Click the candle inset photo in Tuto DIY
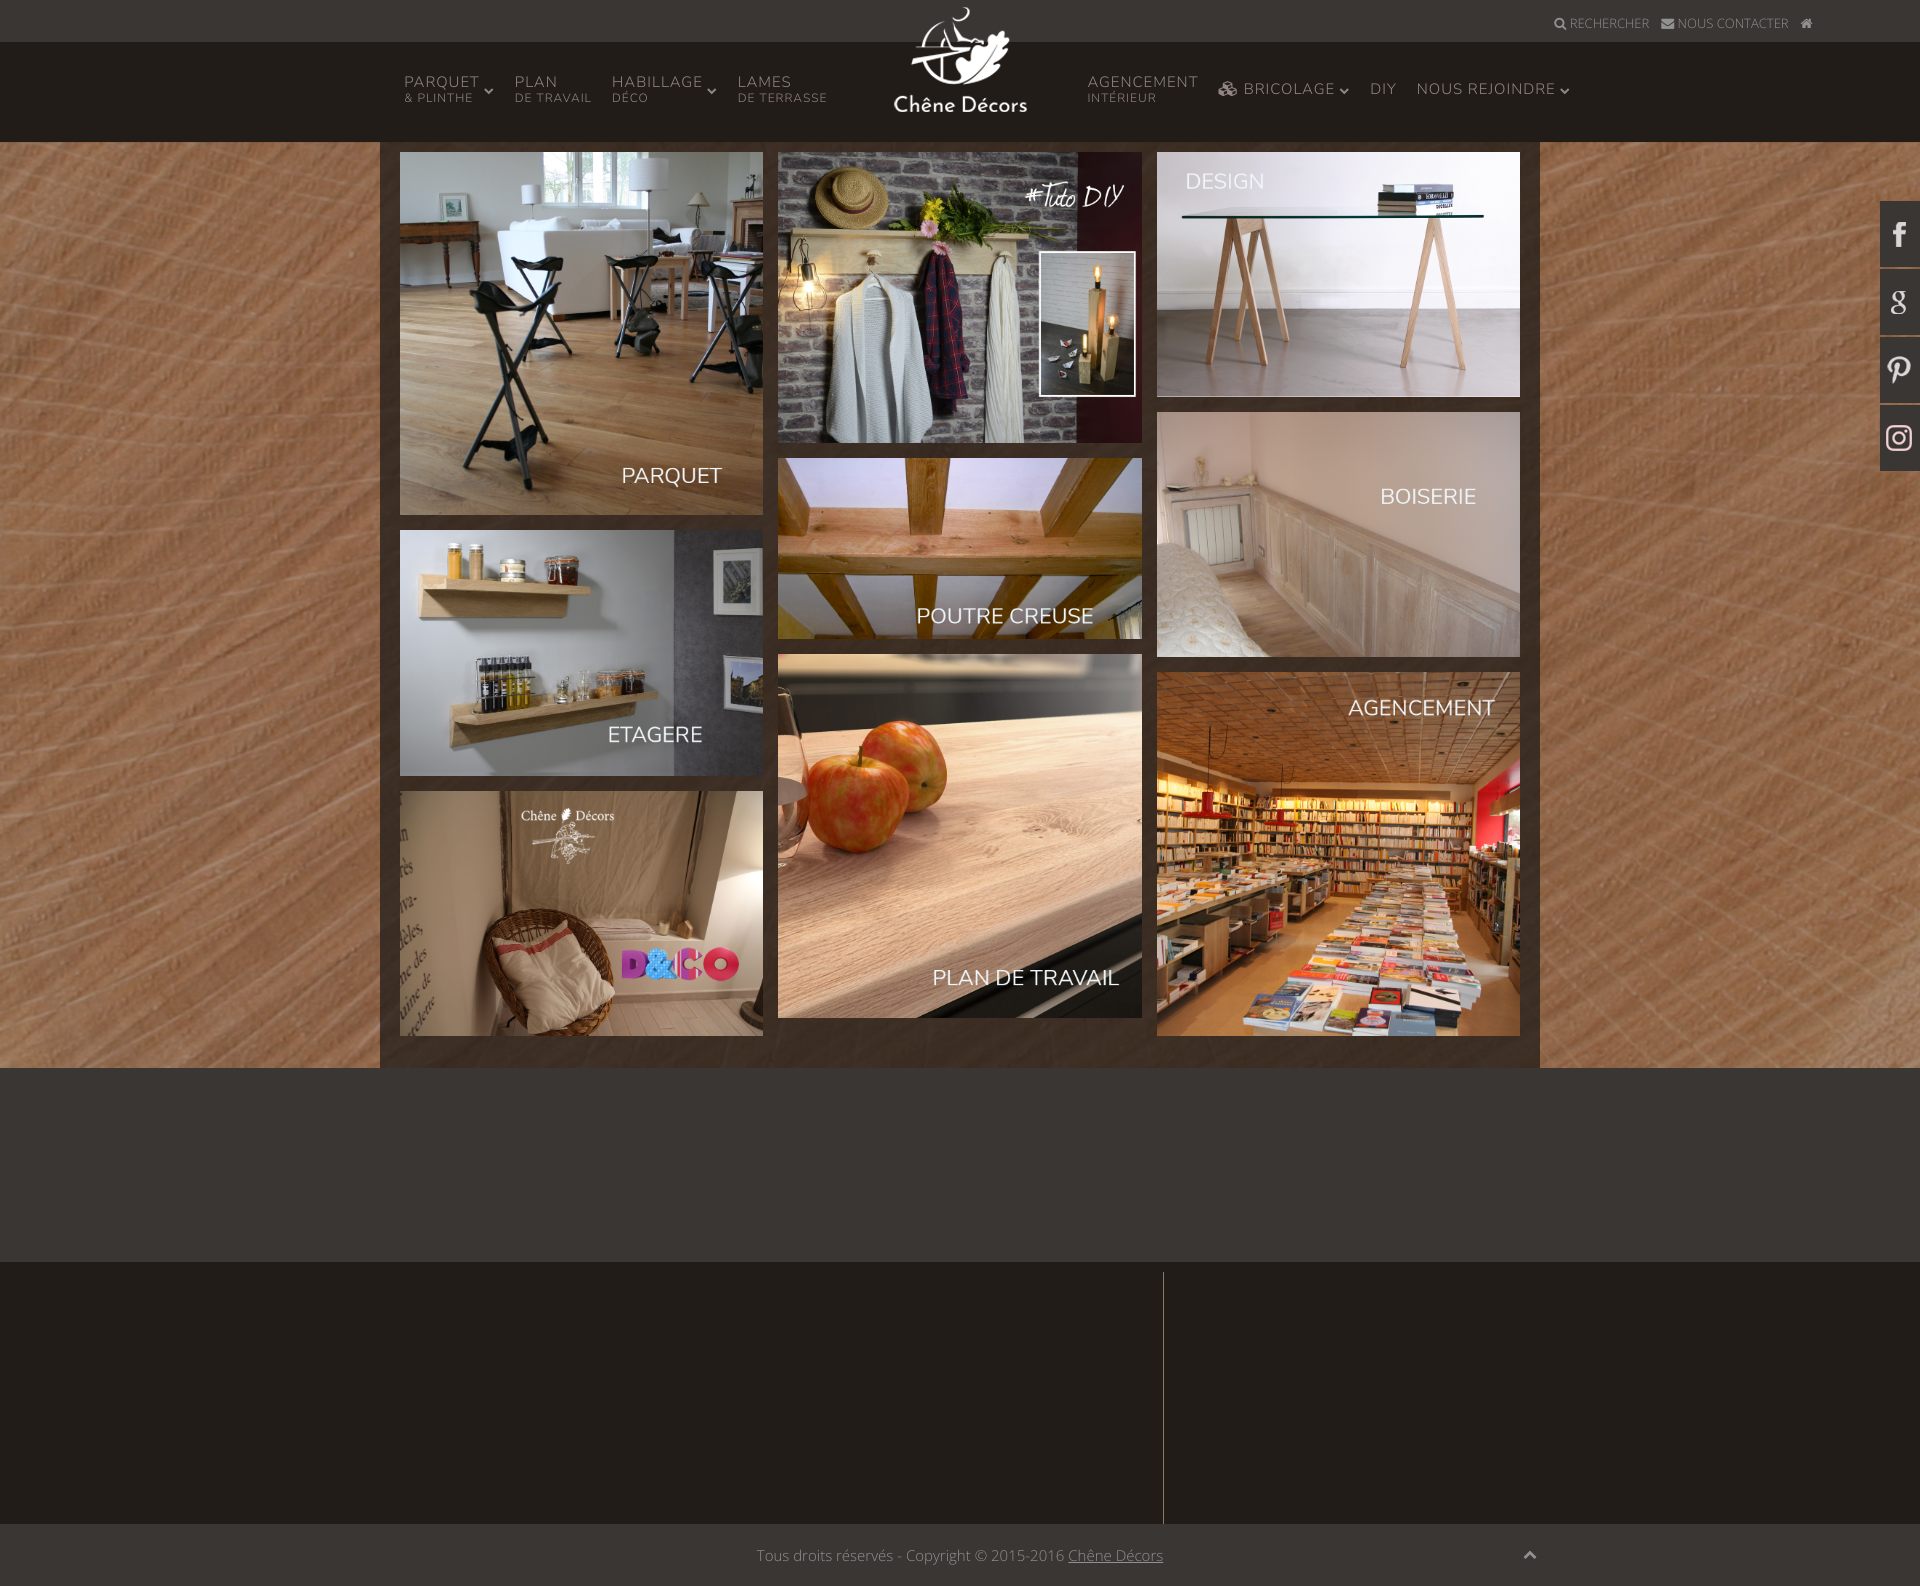The height and width of the screenshot is (1586, 1920). (1087, 324)
